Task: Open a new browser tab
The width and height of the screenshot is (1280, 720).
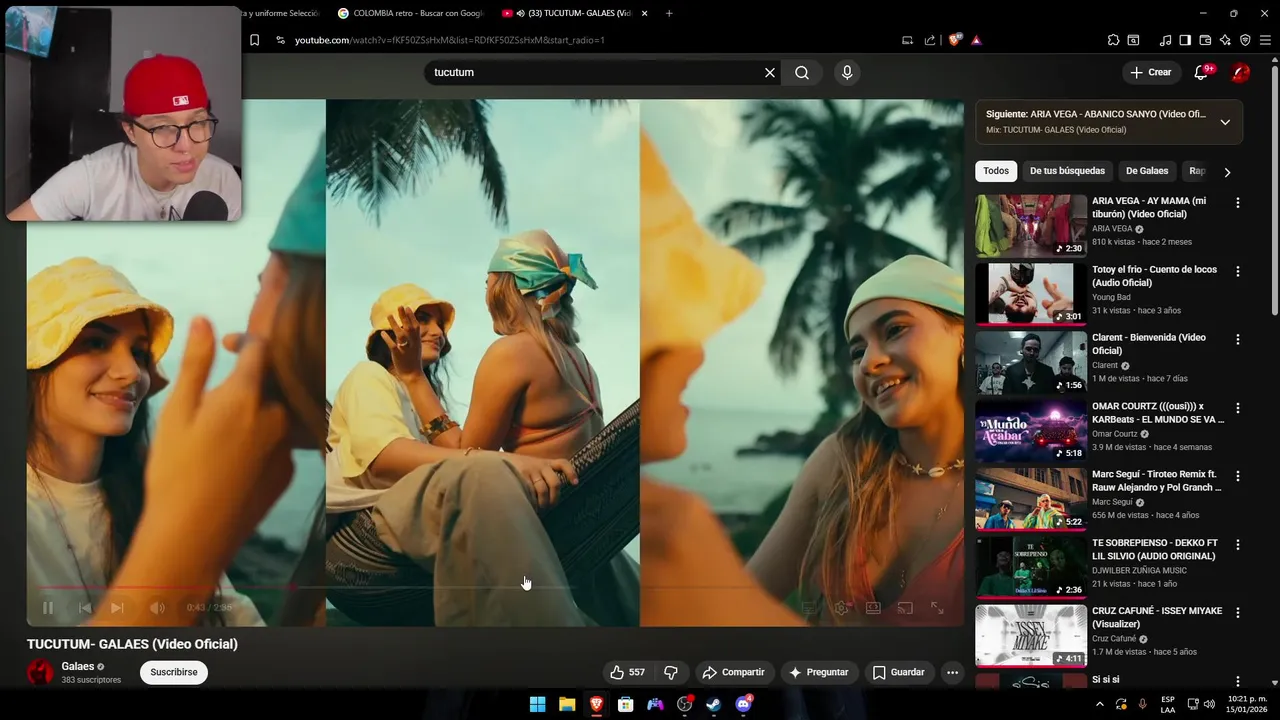Action: [x=669, y=13]
